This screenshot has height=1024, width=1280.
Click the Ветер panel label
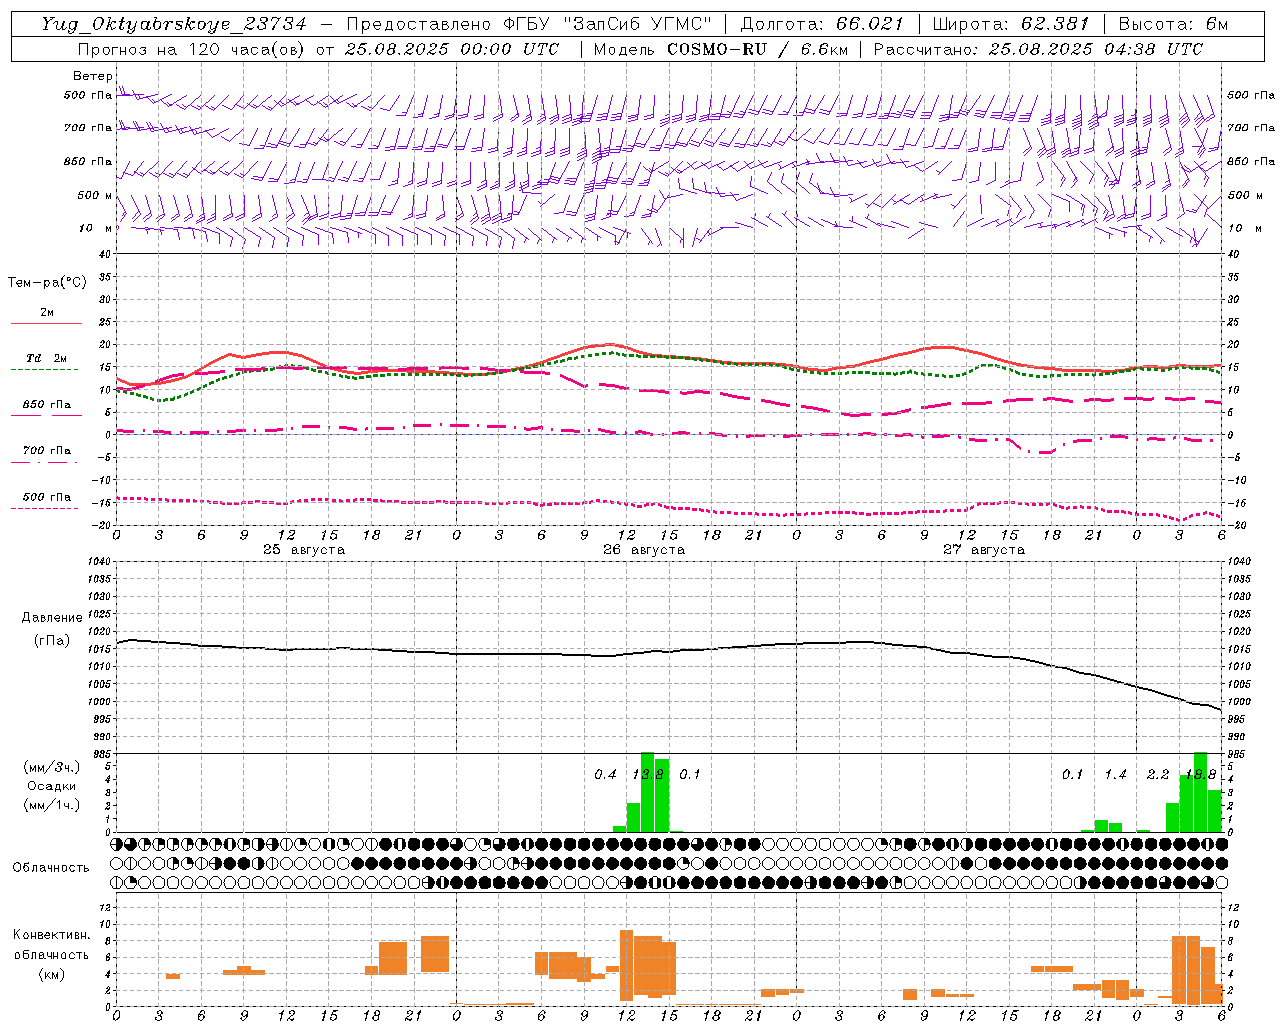(x=93, y=76)
